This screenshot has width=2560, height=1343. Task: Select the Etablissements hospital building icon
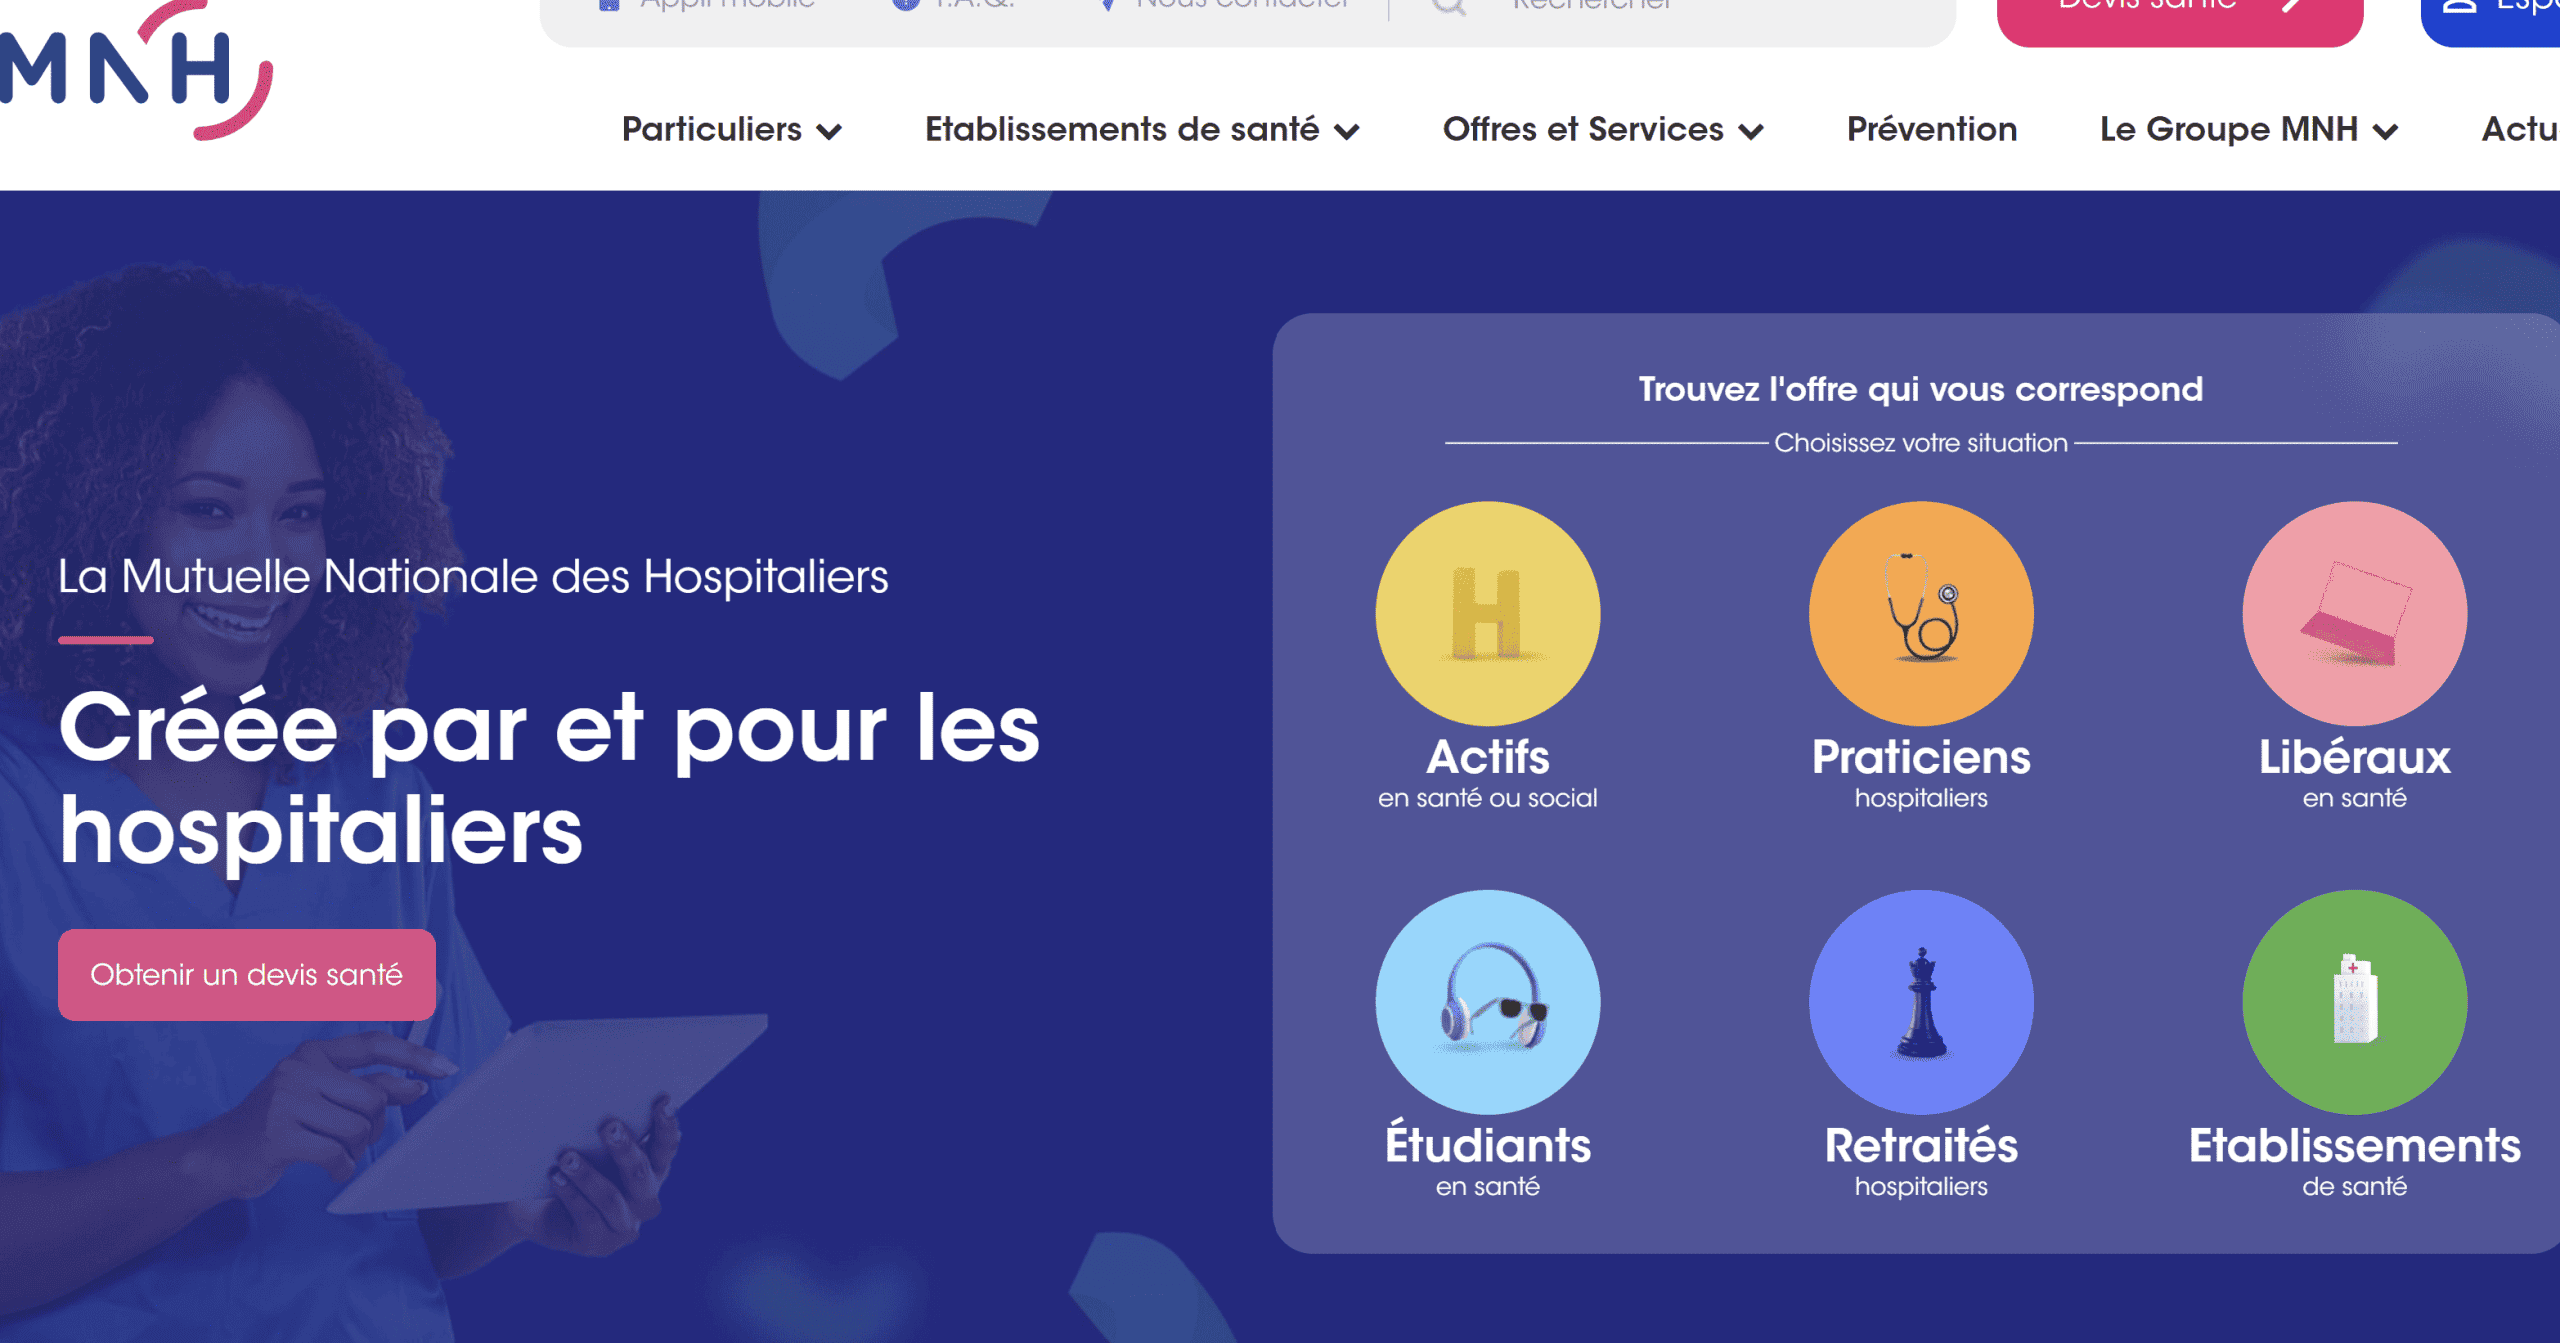click(2354, 1002)
